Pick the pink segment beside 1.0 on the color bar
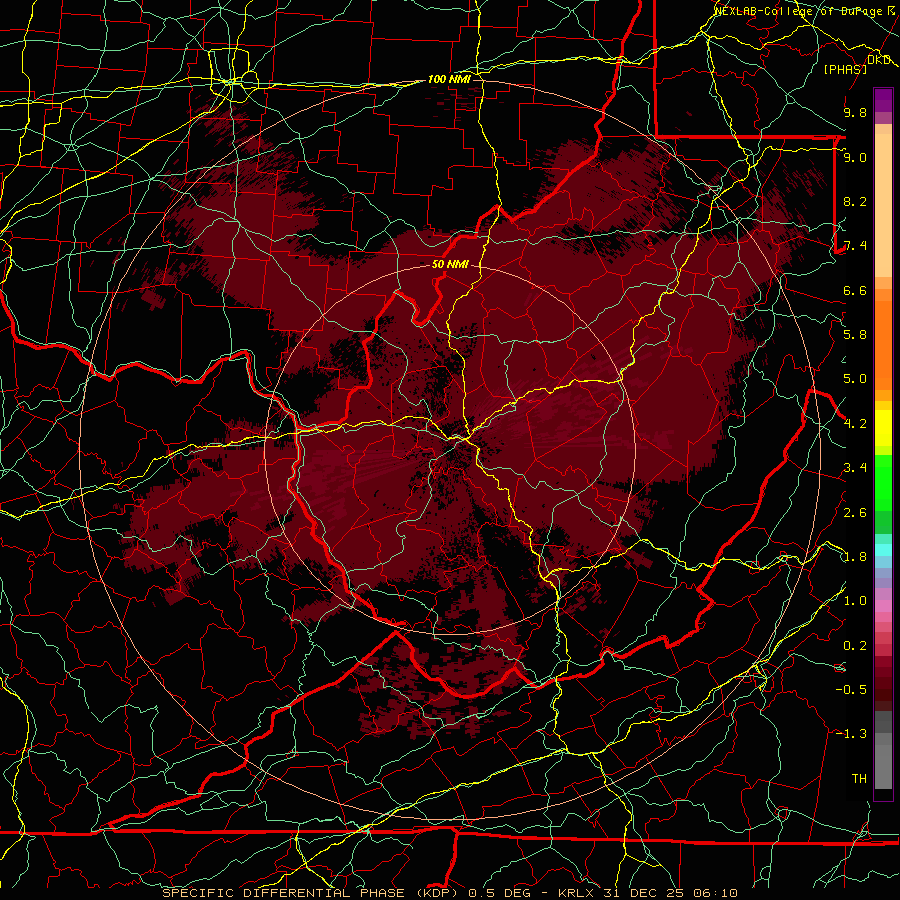Image resolution: width=900 pixels, height=900 pixels. [x=883, y=606]
